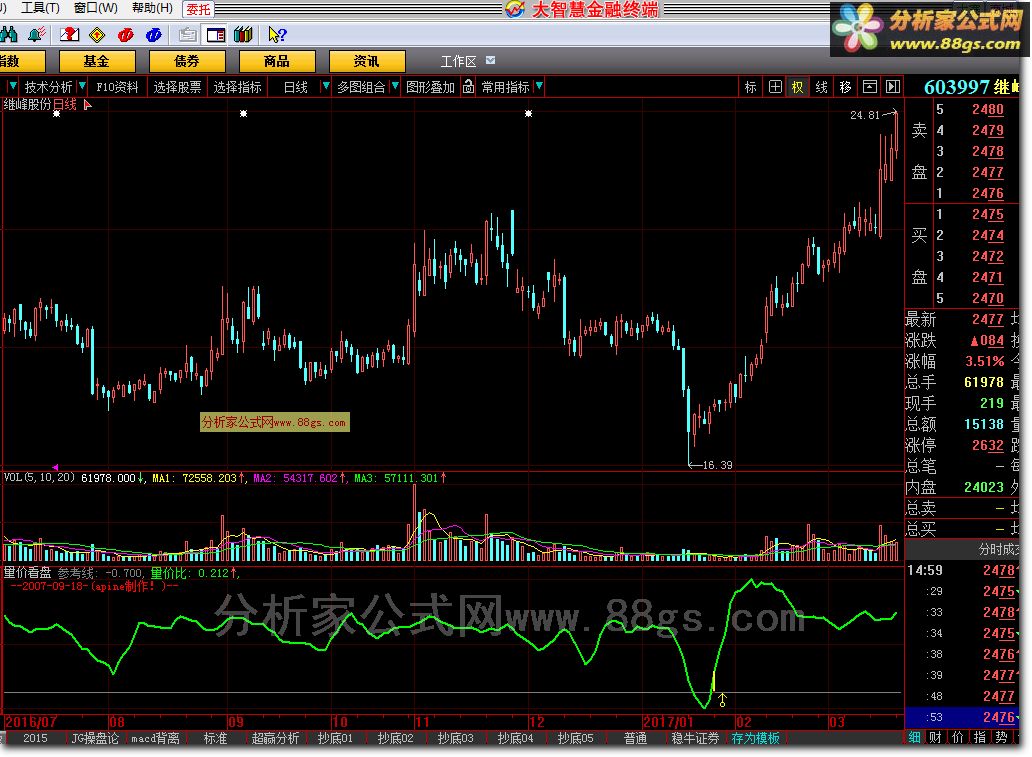
Task: Select the 基金 category button
Action: tap(97, 61)
